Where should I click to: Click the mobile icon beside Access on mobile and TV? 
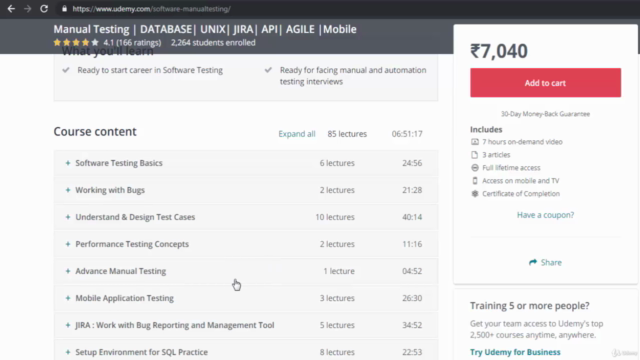pos(475,180)
